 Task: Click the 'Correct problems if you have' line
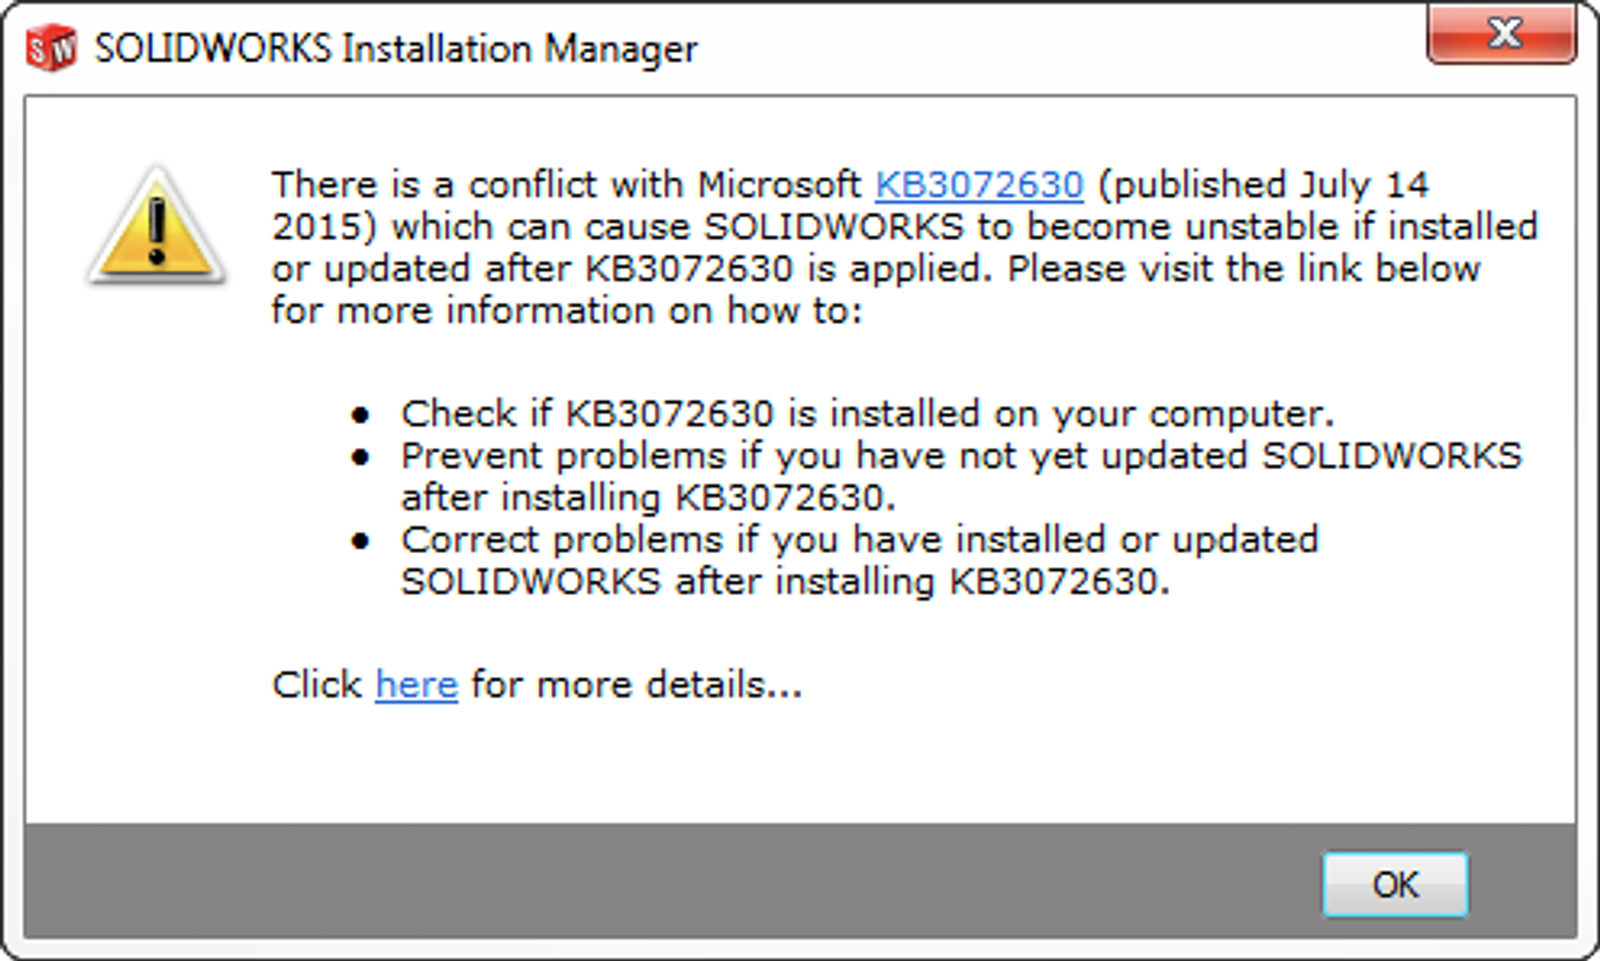tap(859, 540)
